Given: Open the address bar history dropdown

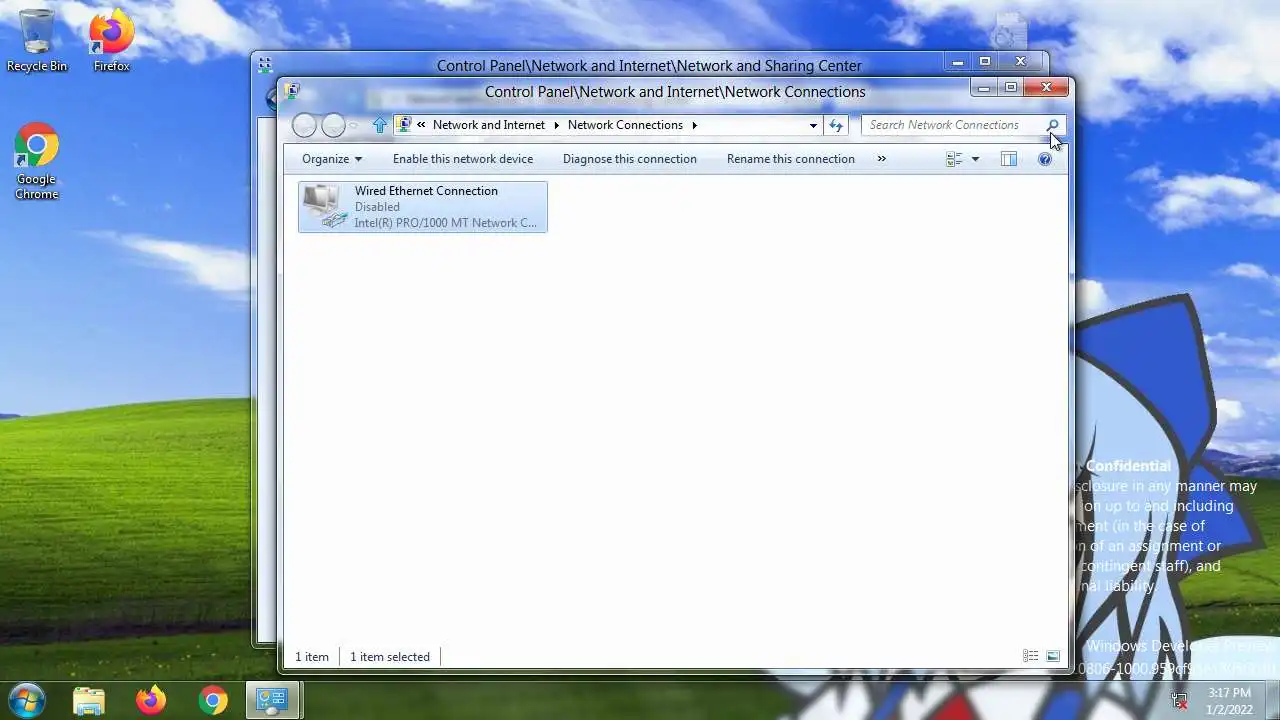Looking at the screenshot, I should [x=813, y=125].
